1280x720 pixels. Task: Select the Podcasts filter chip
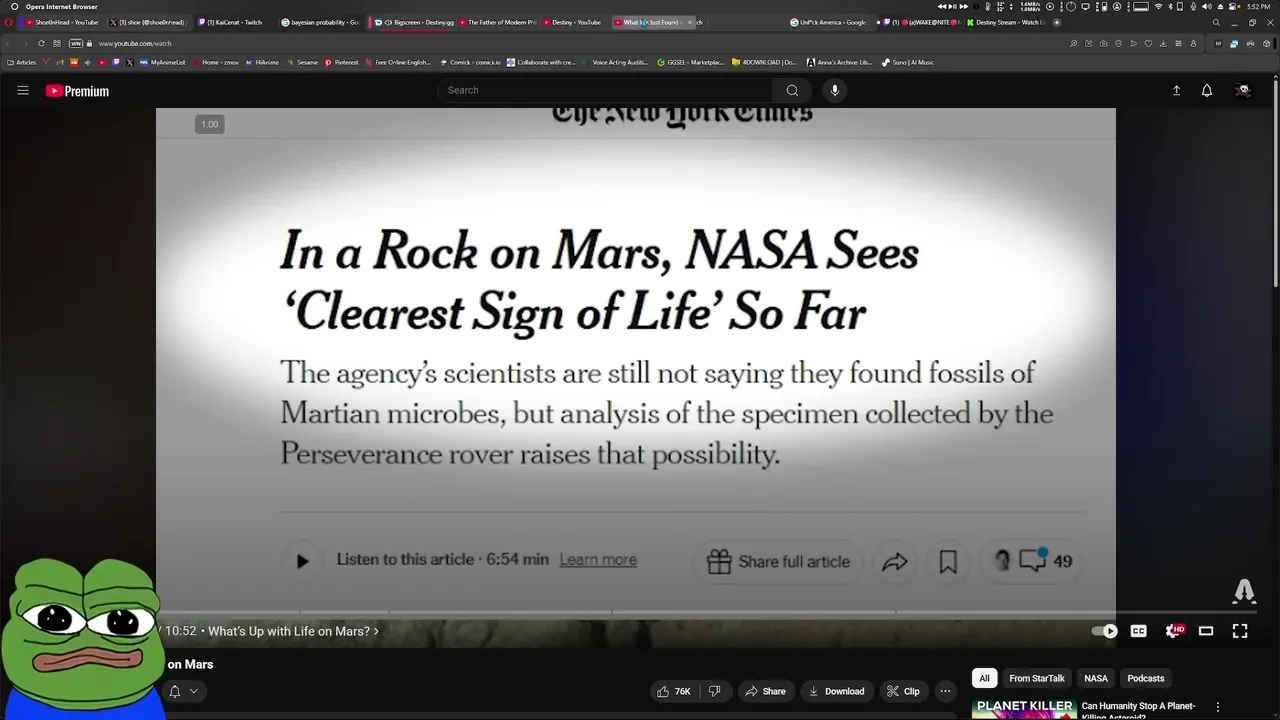pyautogui.click(x=1146, y=678)
